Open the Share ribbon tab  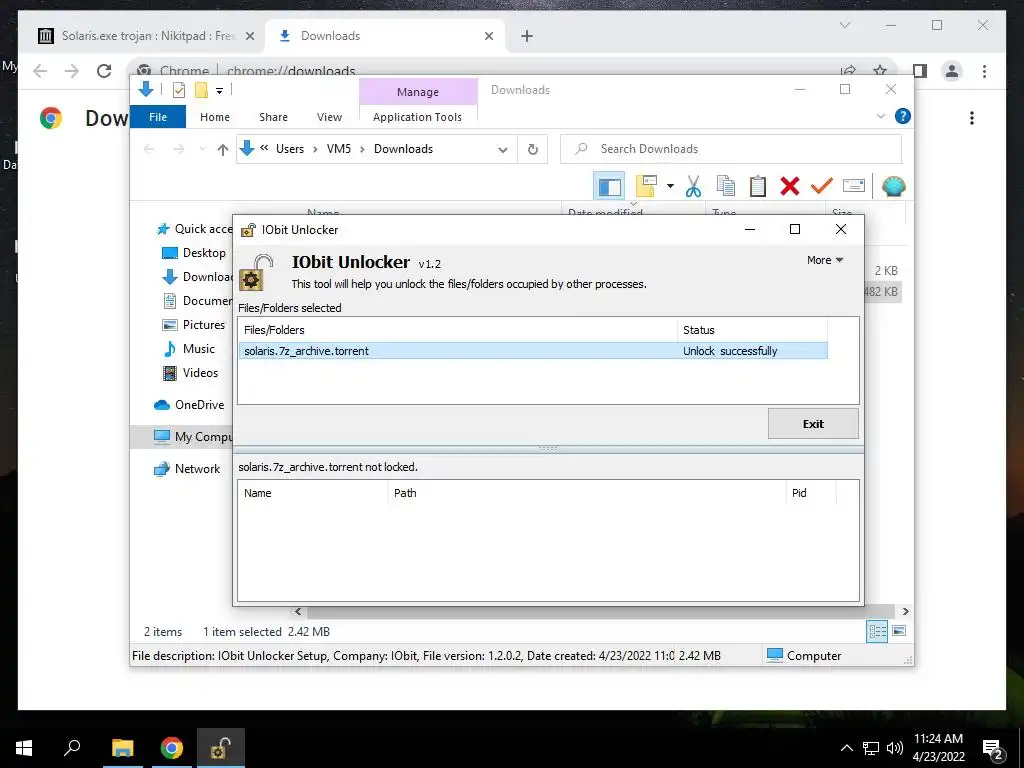pyautogui.click(x=273, y=117)
